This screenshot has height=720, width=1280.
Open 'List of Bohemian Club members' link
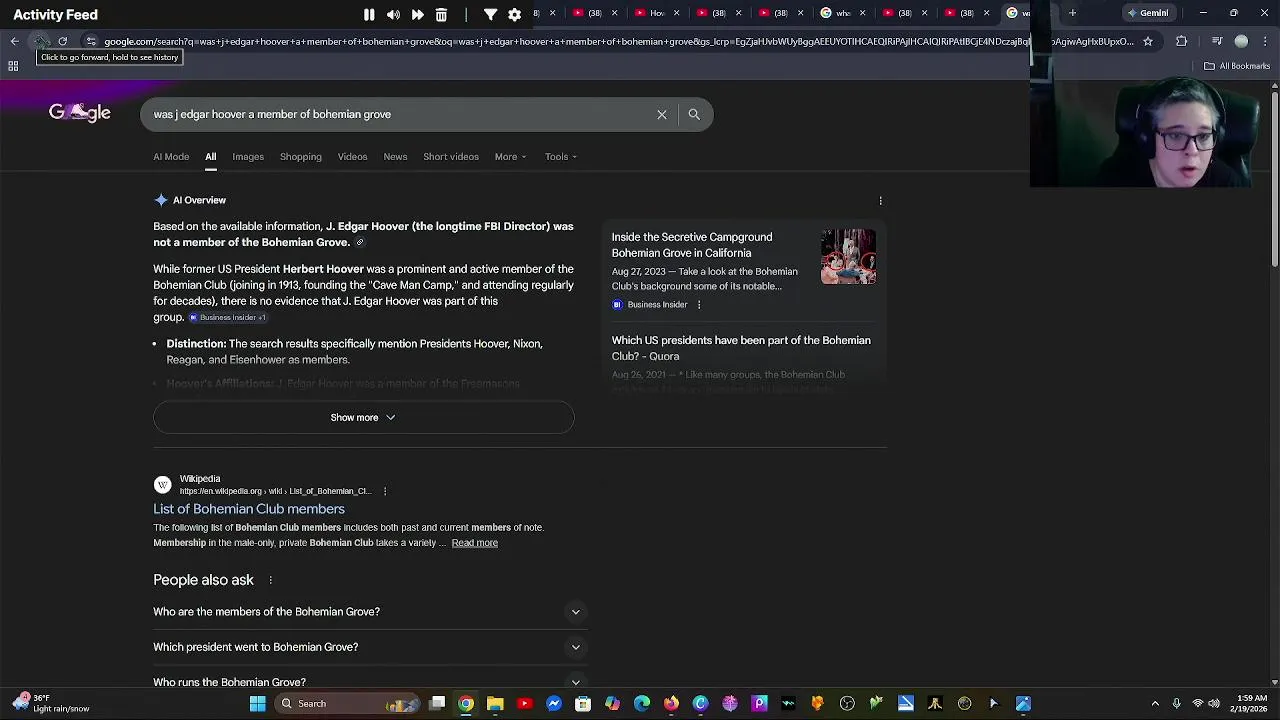(249, 509)
